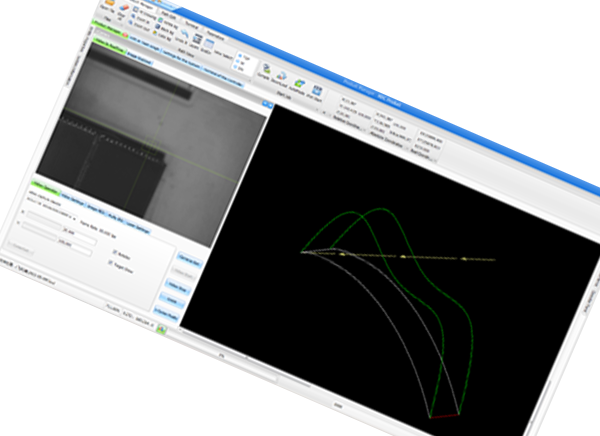Switch to the Terminal ribbon tab
This screenshot has height=436, width=600.
click(x=192, y=24)
